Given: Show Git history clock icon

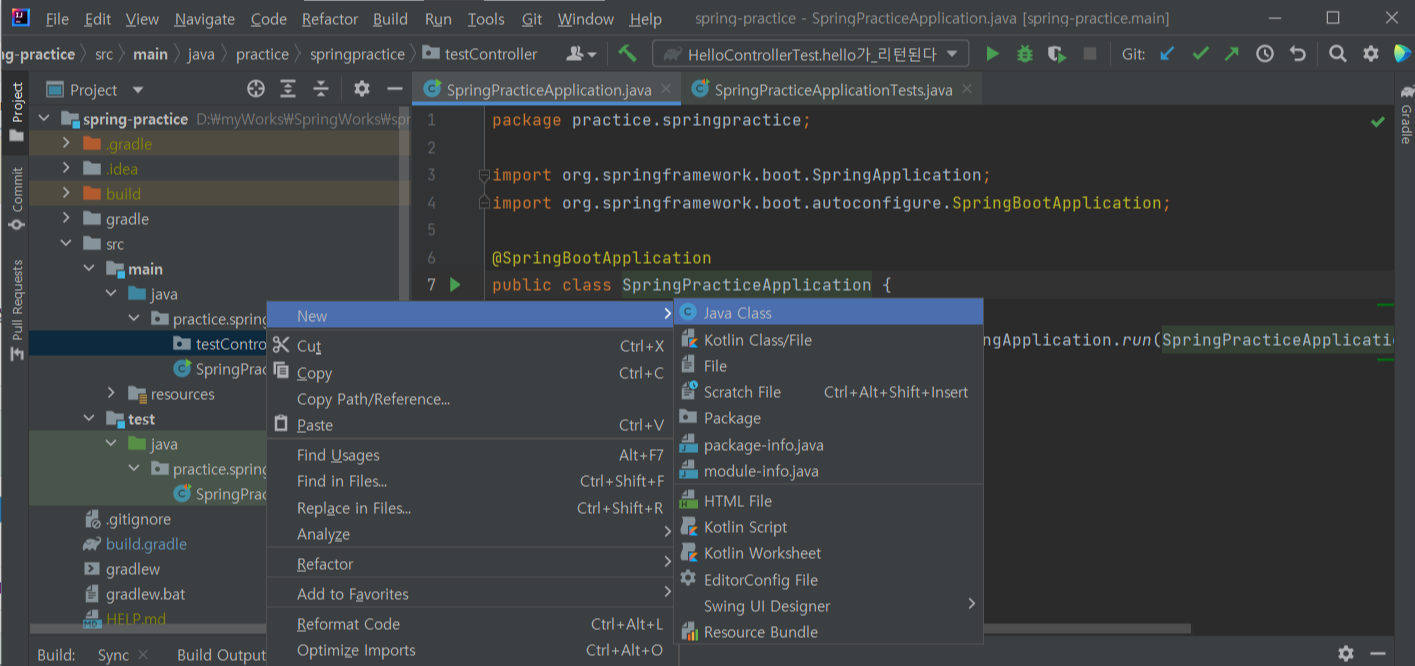Looking at the screenshot, I should click(1265, 54).
